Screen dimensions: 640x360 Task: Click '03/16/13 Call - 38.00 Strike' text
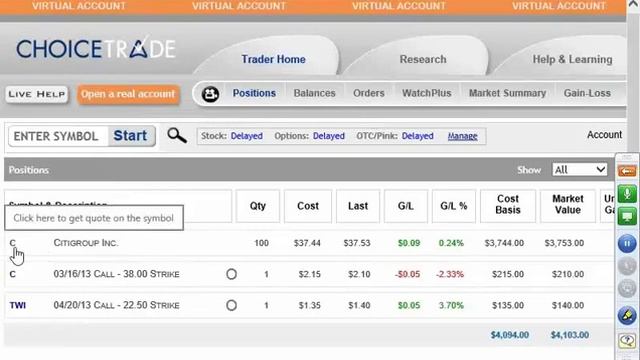(x=116, y=274)
